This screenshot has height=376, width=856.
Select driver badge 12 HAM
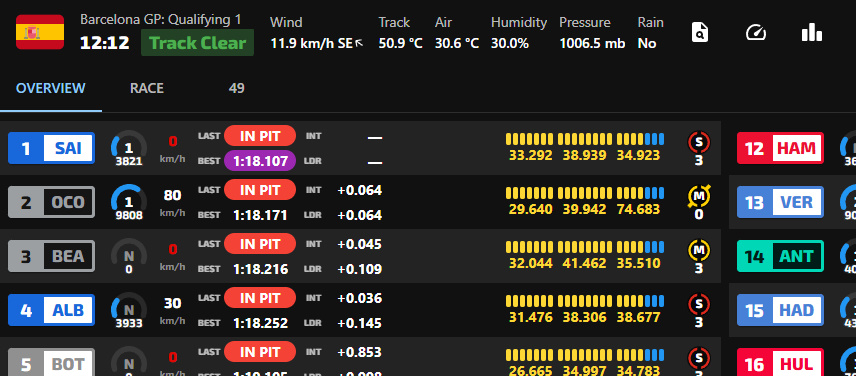click(780, 148)
